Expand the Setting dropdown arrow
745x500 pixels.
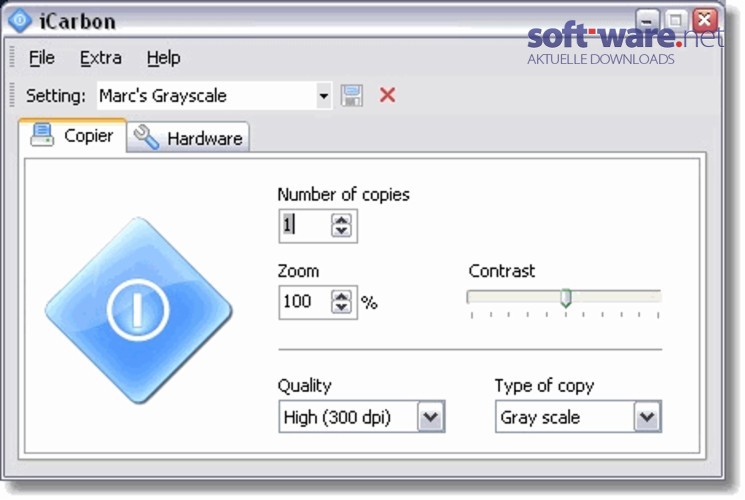coord(324,96)
